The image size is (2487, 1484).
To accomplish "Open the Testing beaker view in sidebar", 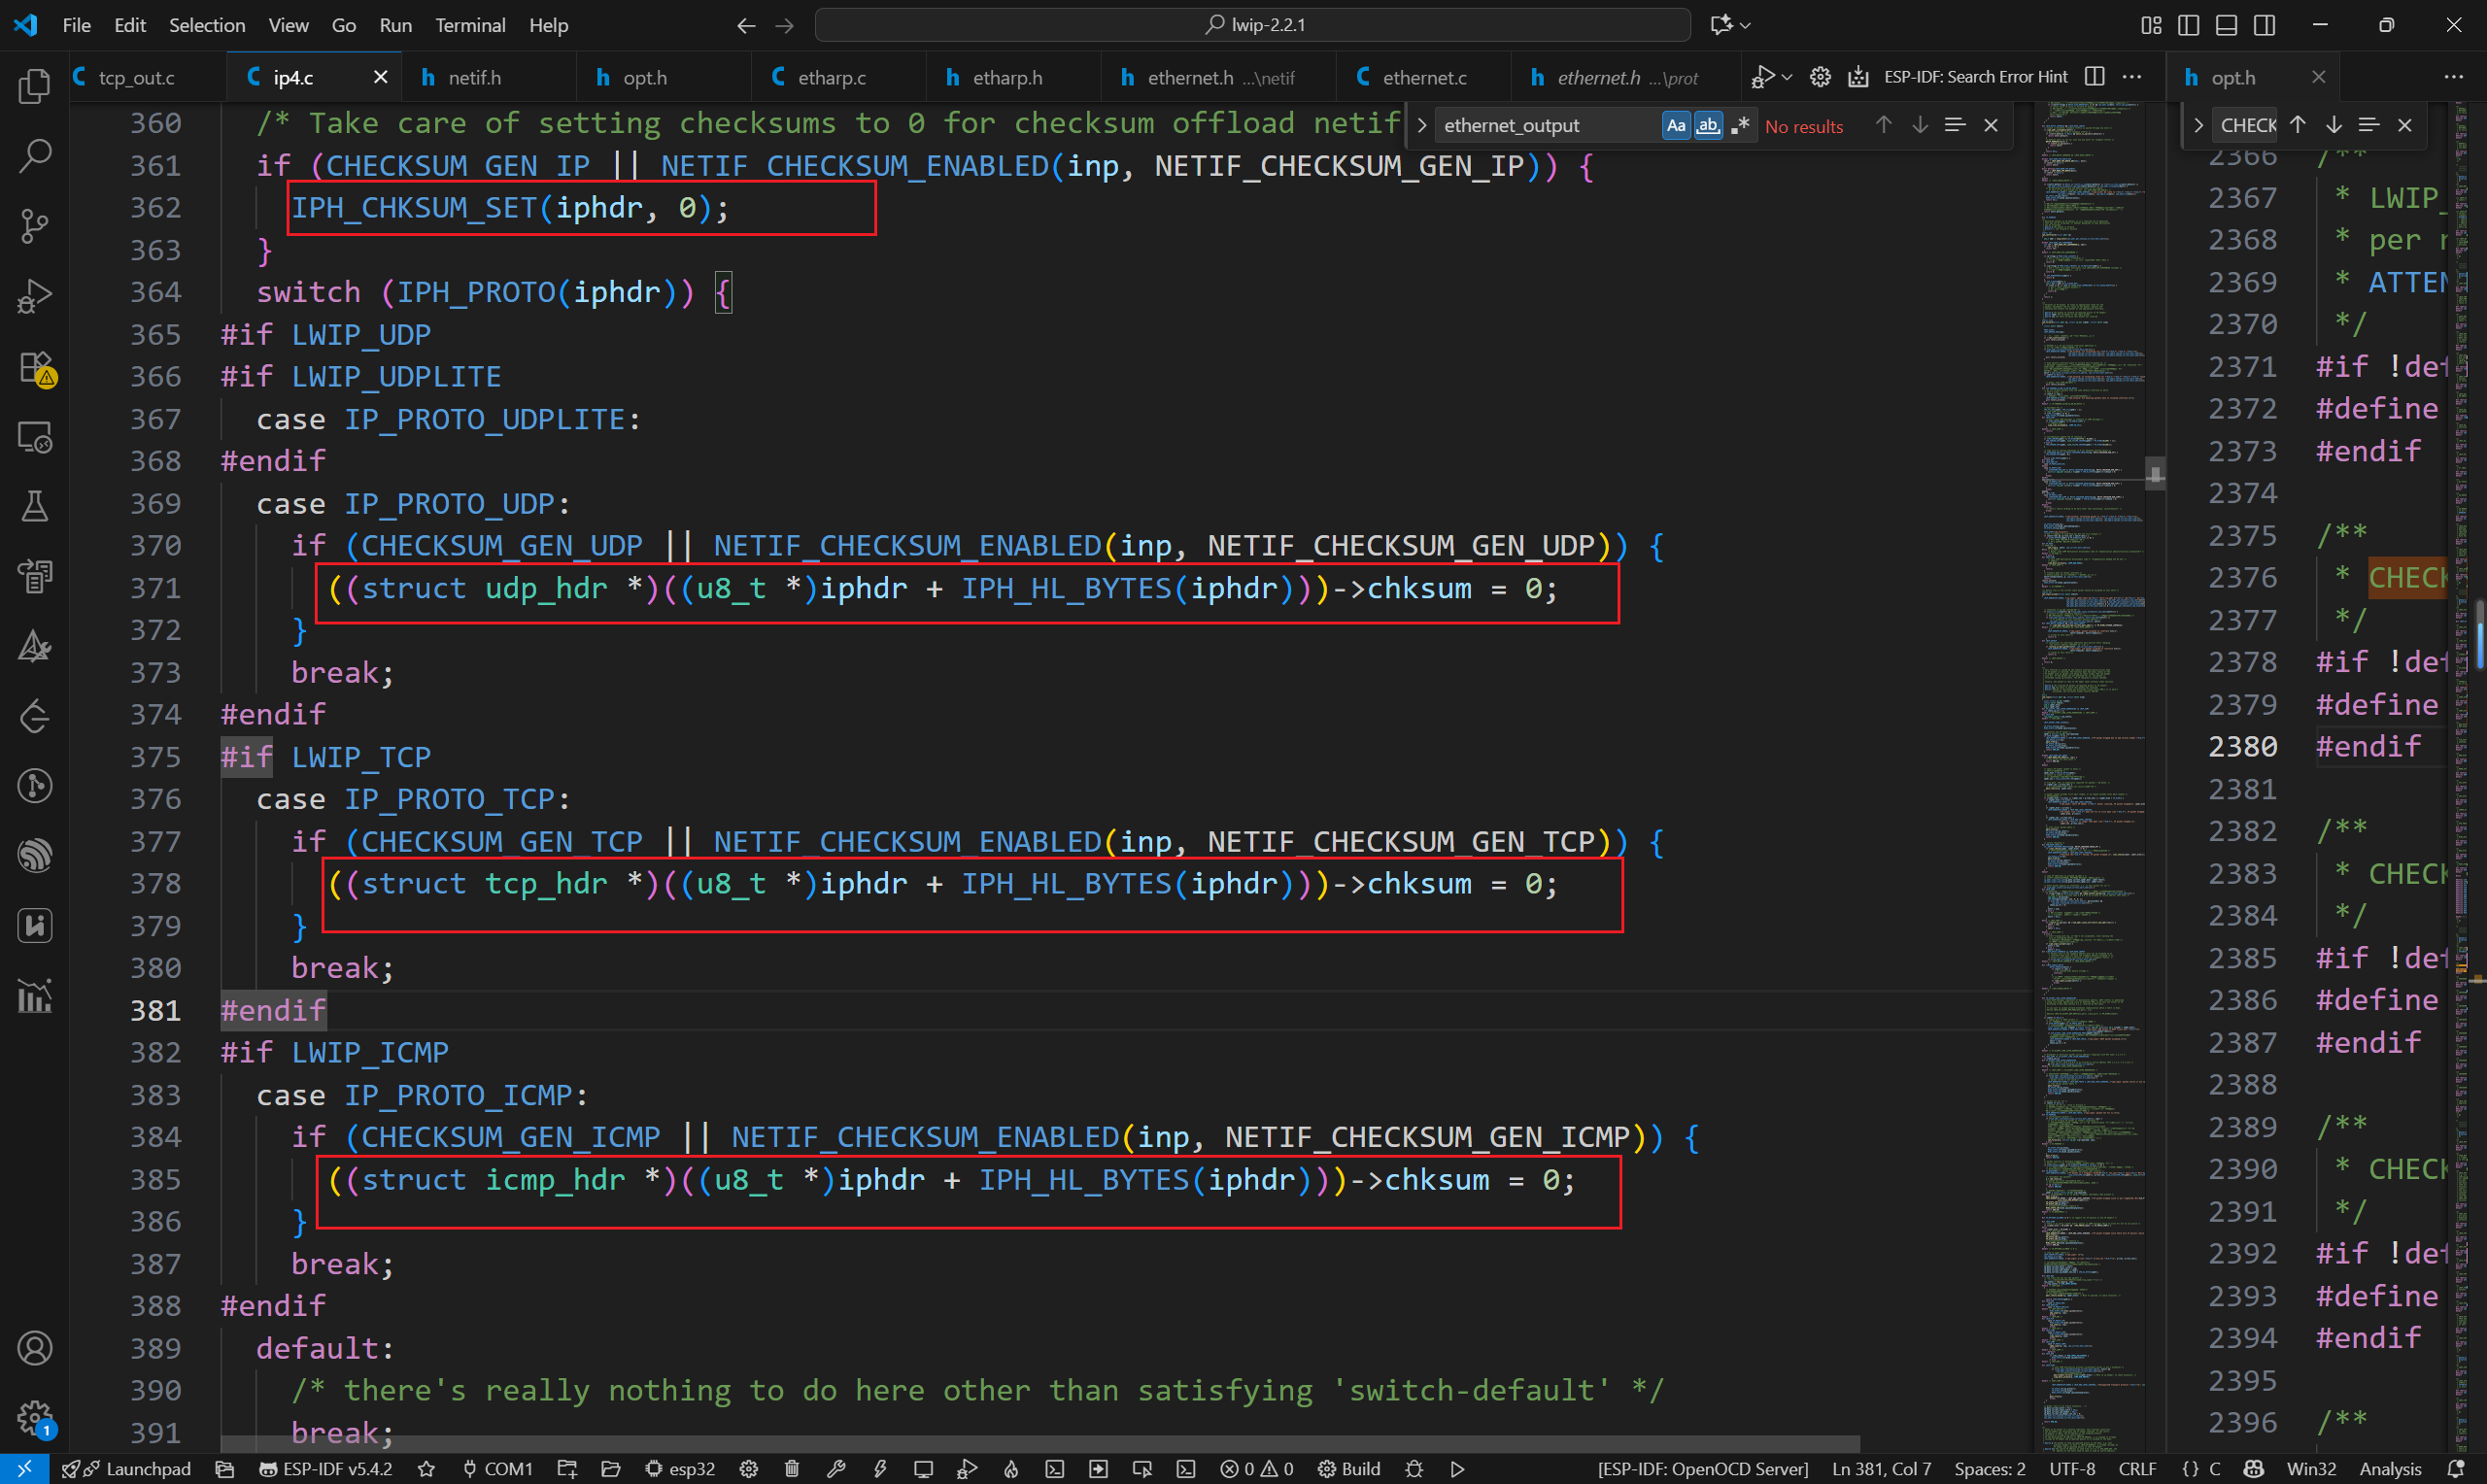I will pyautogui.click(x=34, y=506).
